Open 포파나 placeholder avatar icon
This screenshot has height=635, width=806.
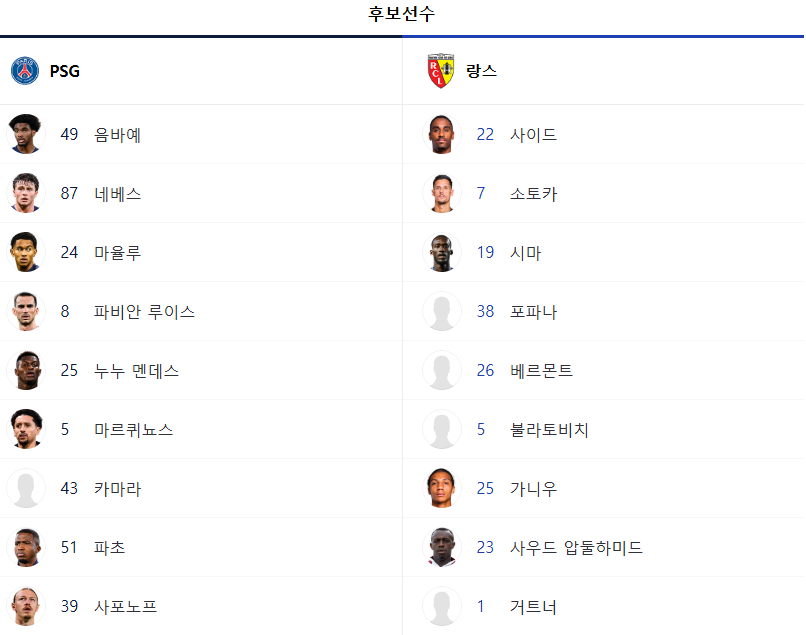[x=442, y=312]
